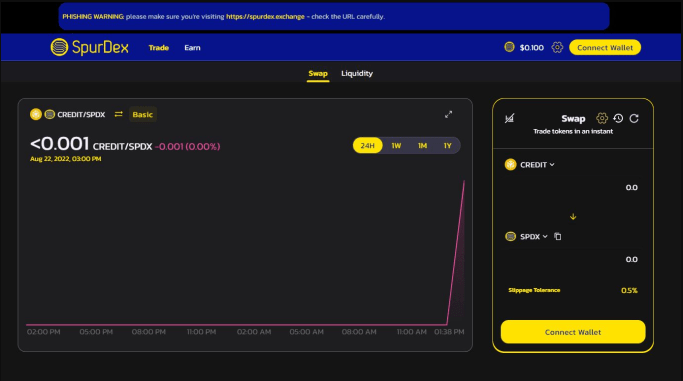Screen dimensions: 683x381
Task: Click the SPDX amount input field
Action: pos(573,260)
